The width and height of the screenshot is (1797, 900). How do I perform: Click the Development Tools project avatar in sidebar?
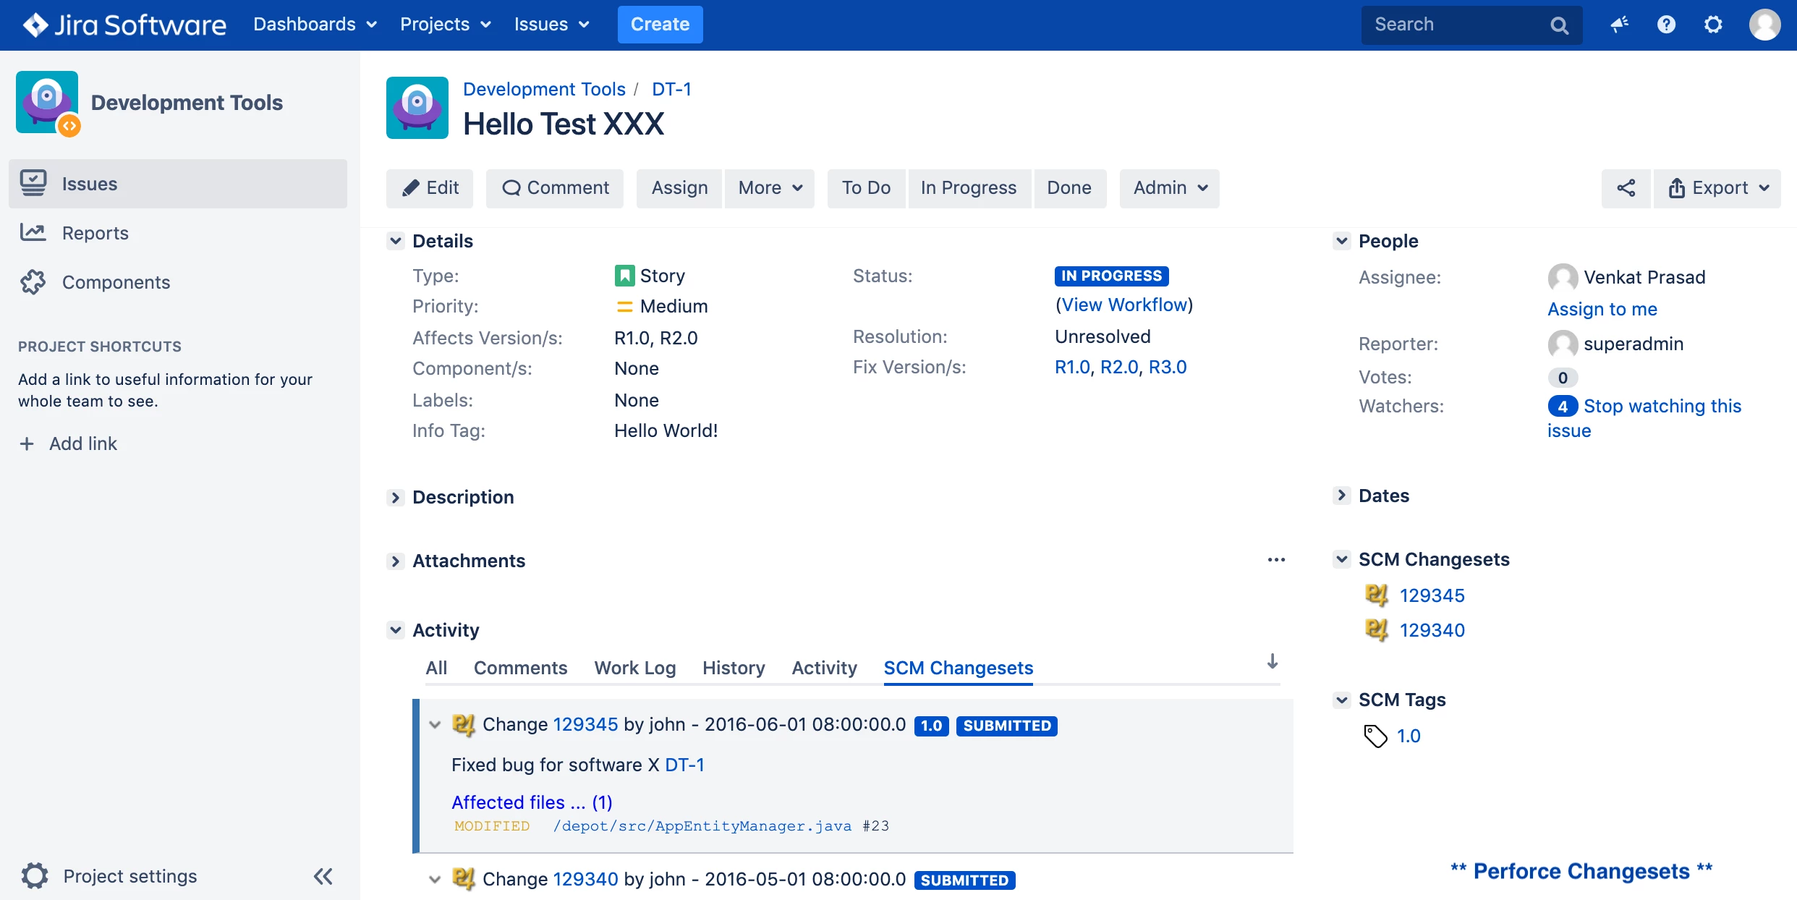click(47, 102)
